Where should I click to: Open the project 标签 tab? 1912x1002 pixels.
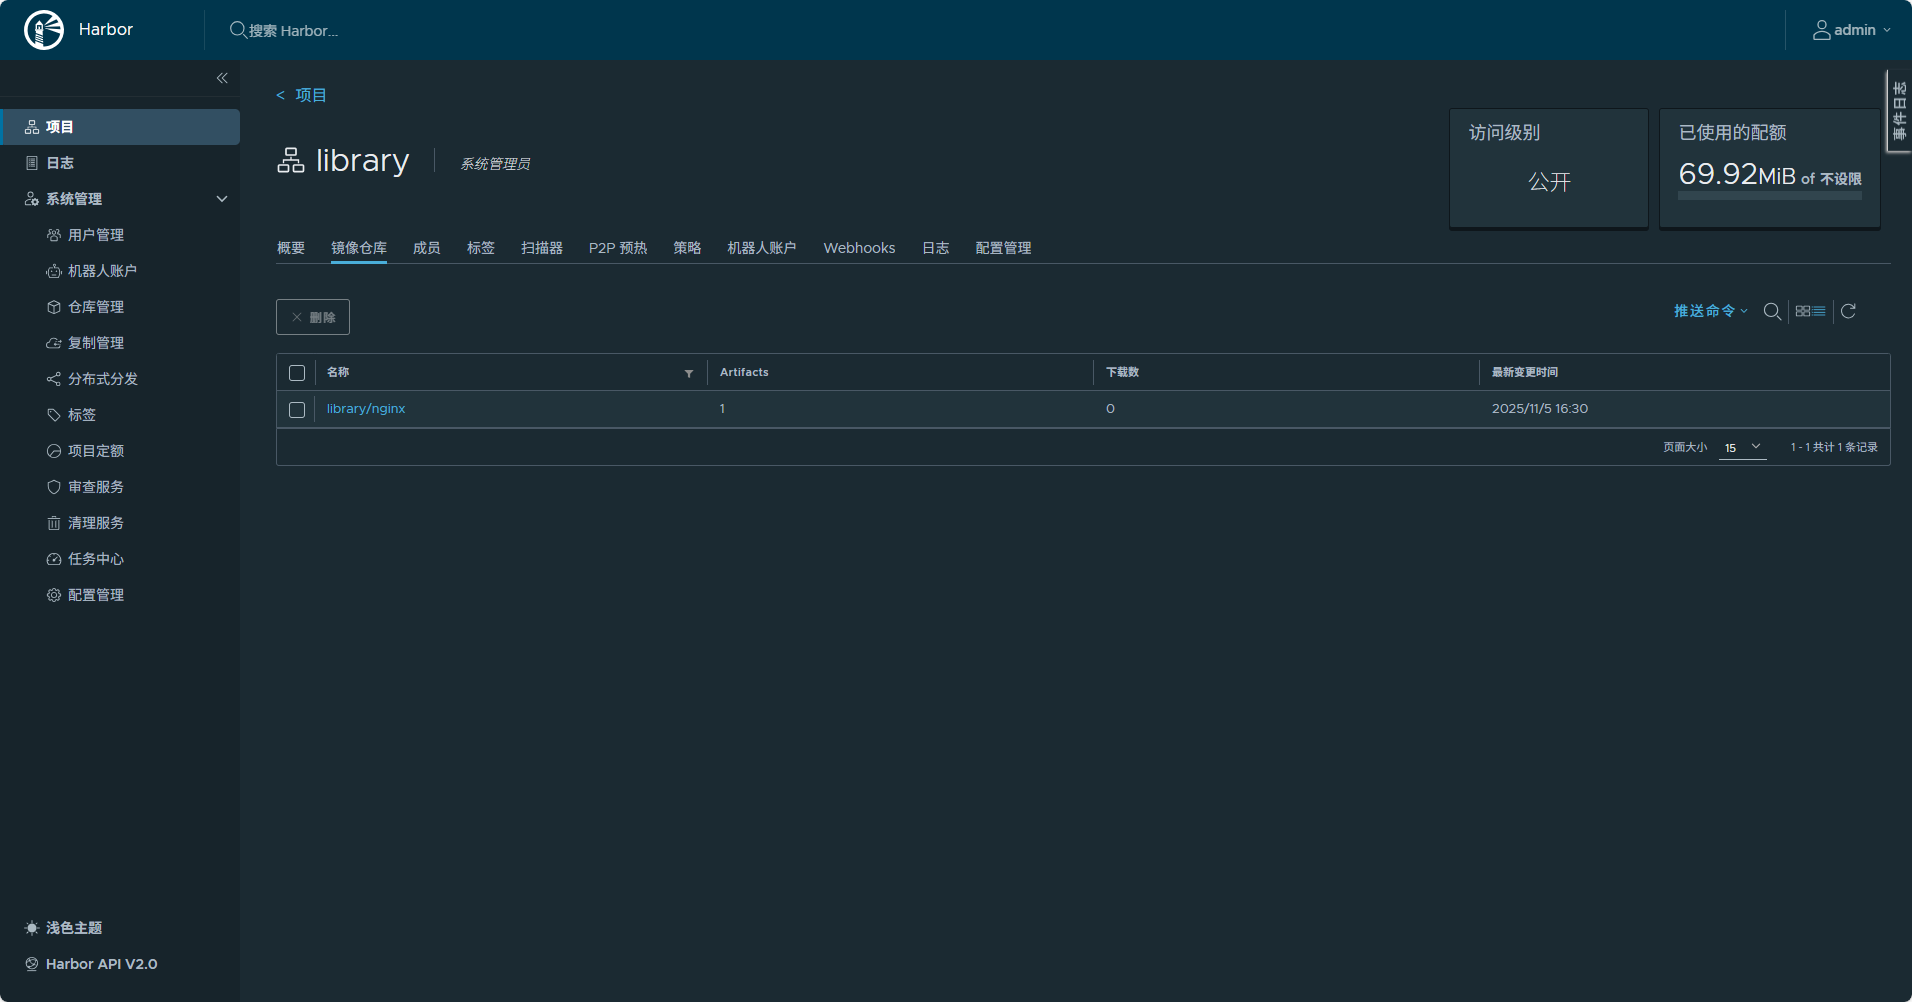click(481, 248)
